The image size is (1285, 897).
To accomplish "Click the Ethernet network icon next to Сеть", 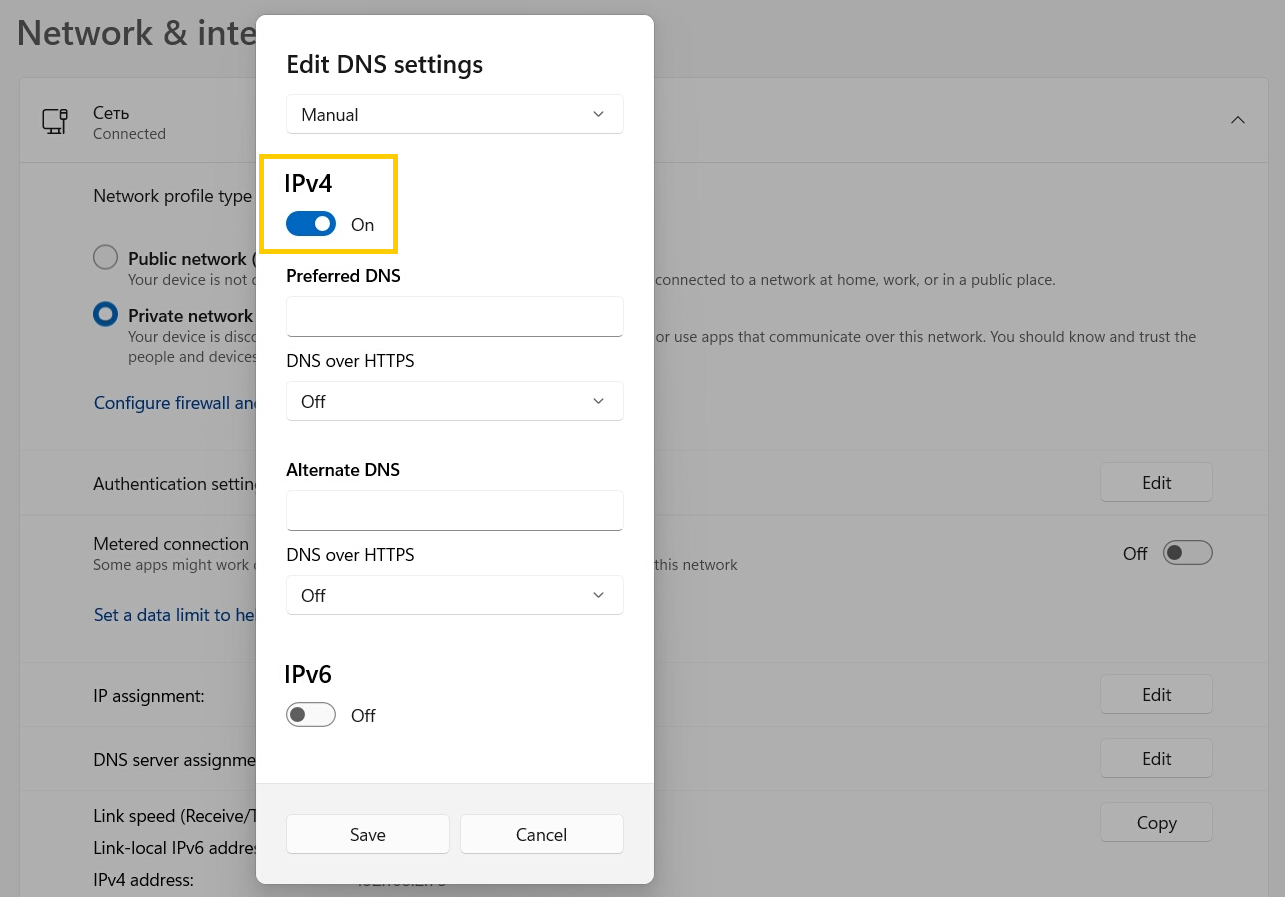I will pos(54,122).
